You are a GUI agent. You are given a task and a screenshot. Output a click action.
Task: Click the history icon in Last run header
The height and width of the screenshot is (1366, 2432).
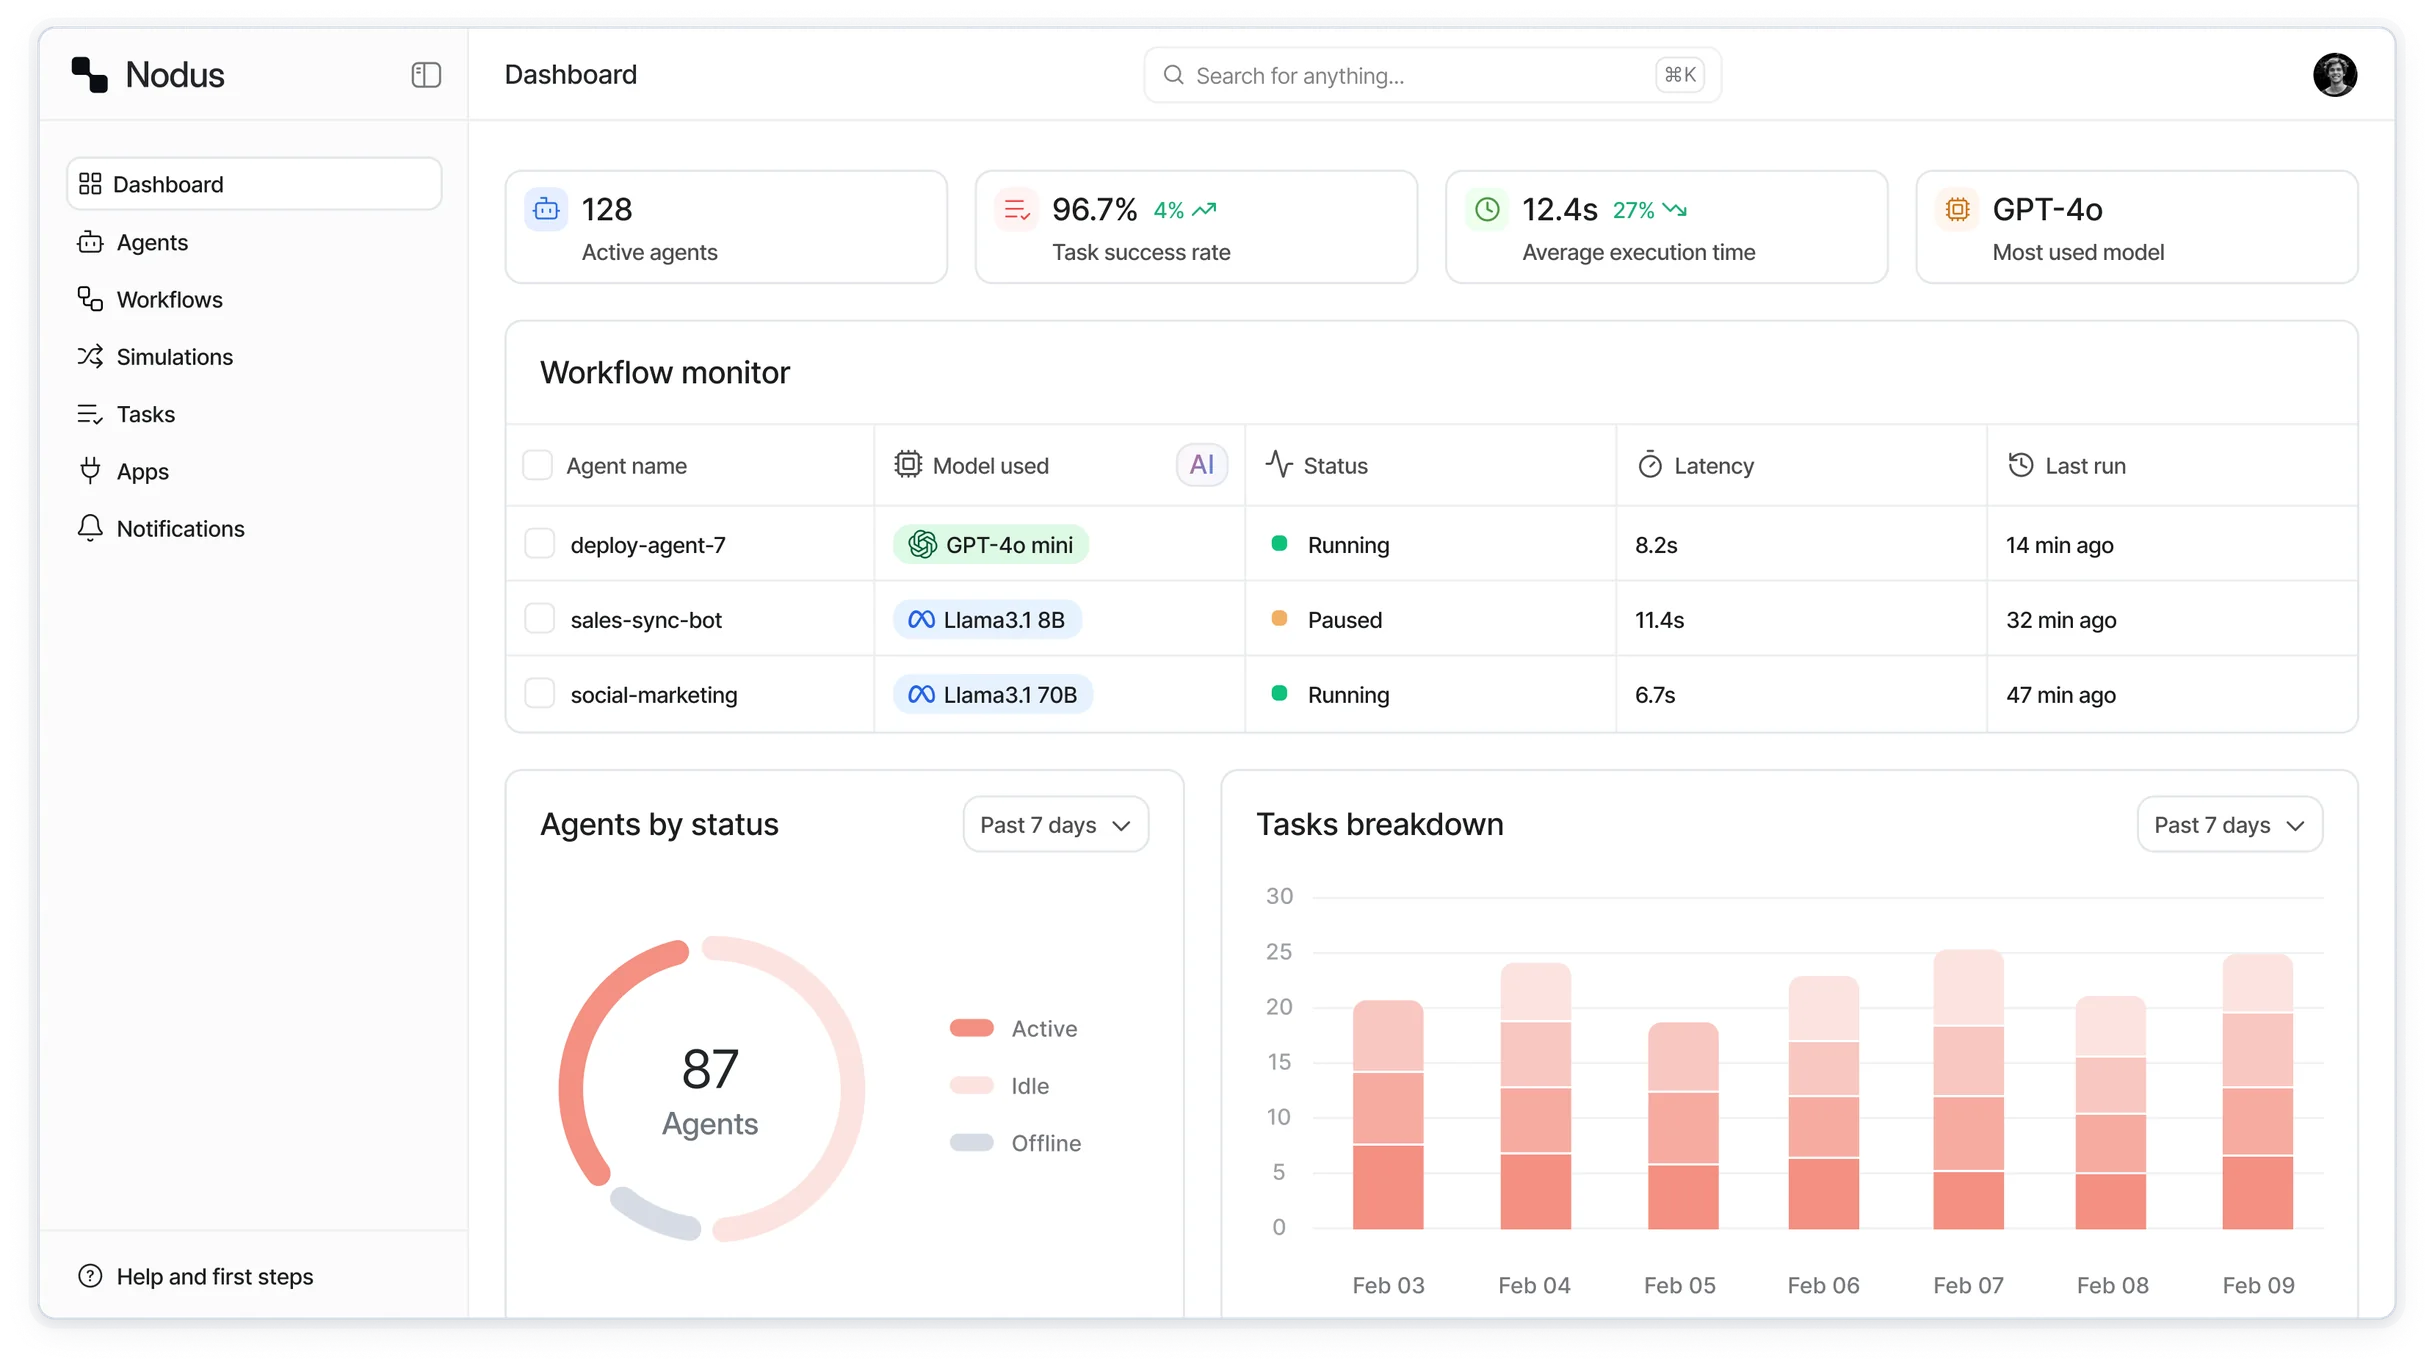tap(2020, 465)
